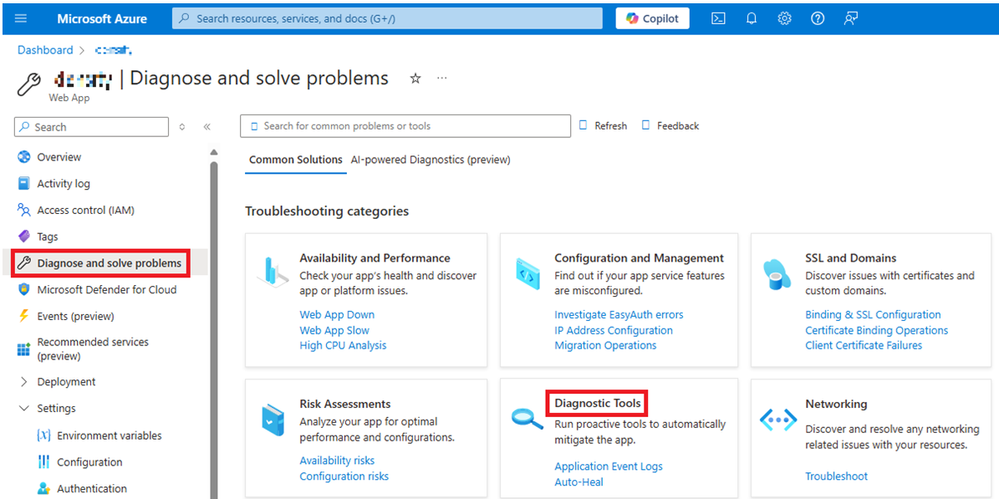This screenshot has width=999, height=499.
Task: Open Client Certificate Failures link
Action: pyautogui.click(x=863, y=345)
